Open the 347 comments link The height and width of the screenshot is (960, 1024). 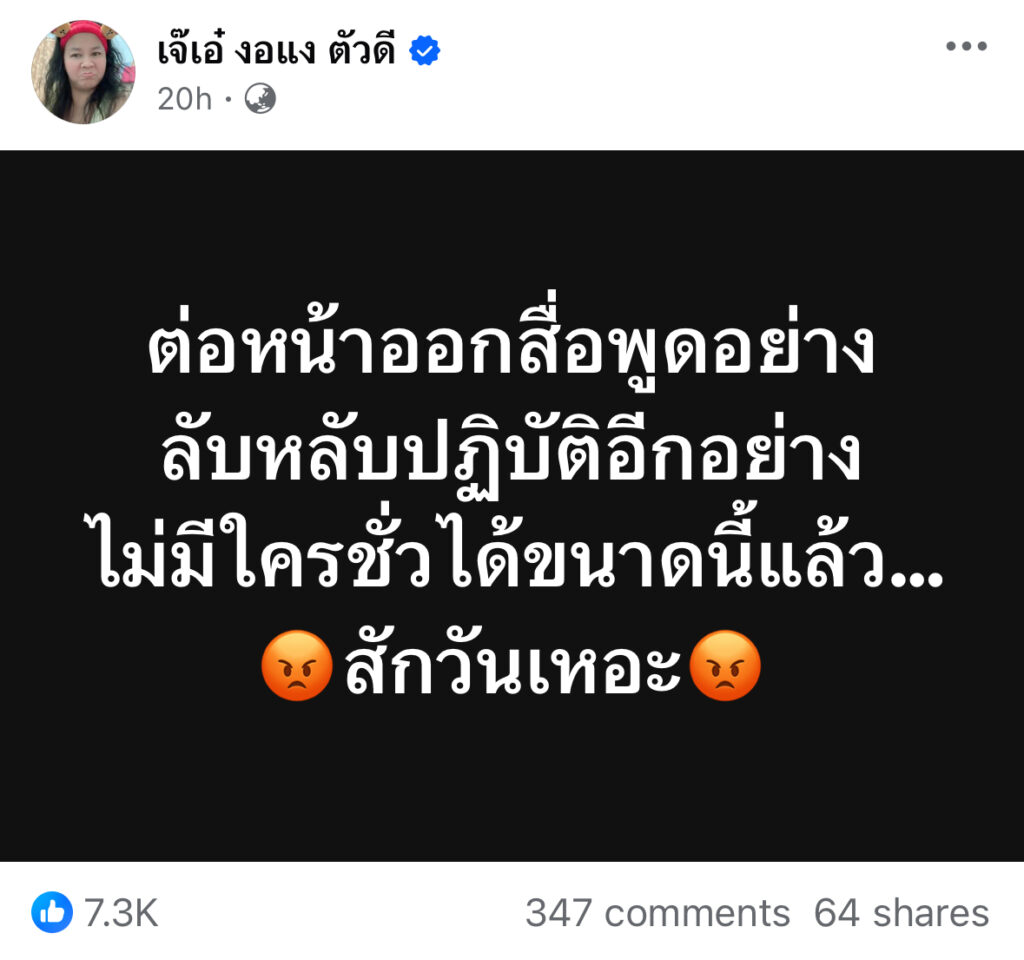[x=658, y=912]
